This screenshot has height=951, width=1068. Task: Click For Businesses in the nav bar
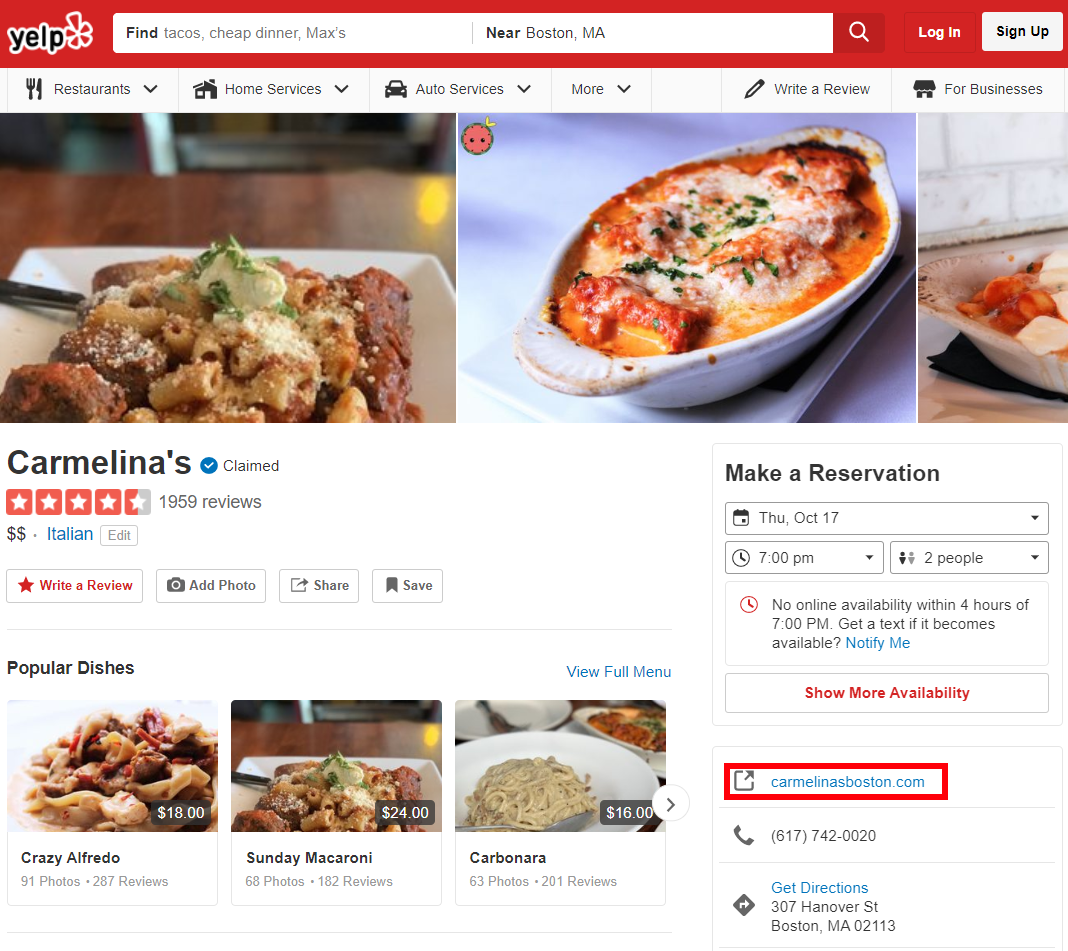point(977,89)
